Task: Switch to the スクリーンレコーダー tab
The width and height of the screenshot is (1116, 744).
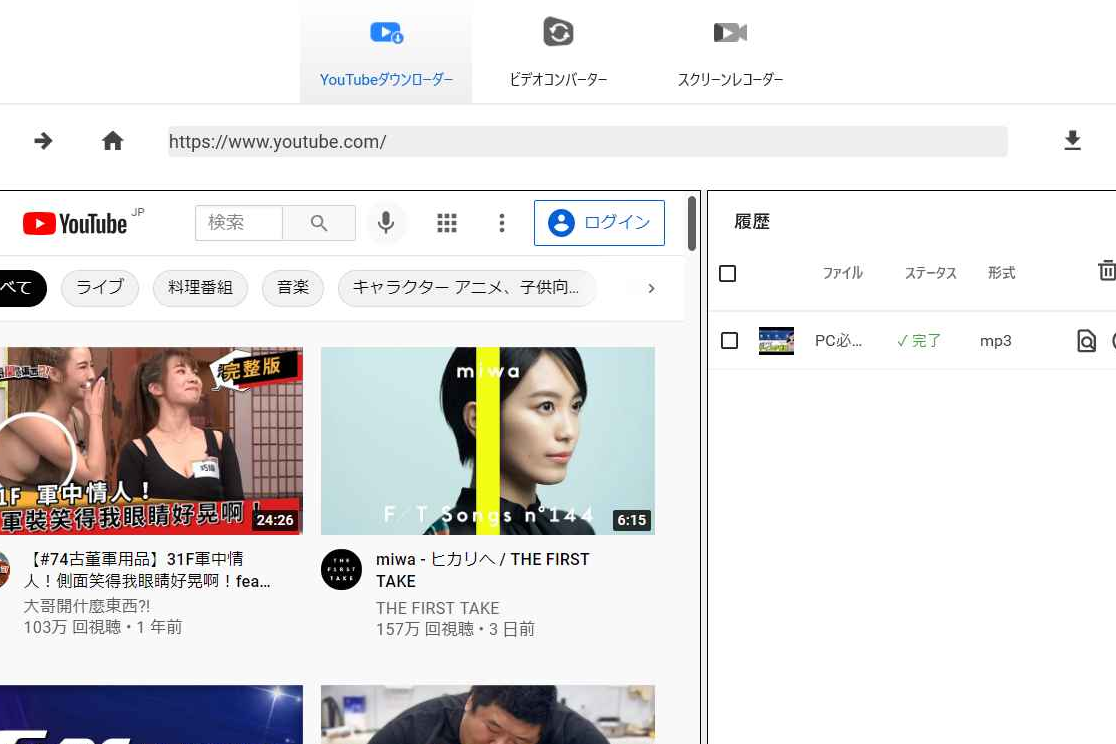Action: click(730, 52)
